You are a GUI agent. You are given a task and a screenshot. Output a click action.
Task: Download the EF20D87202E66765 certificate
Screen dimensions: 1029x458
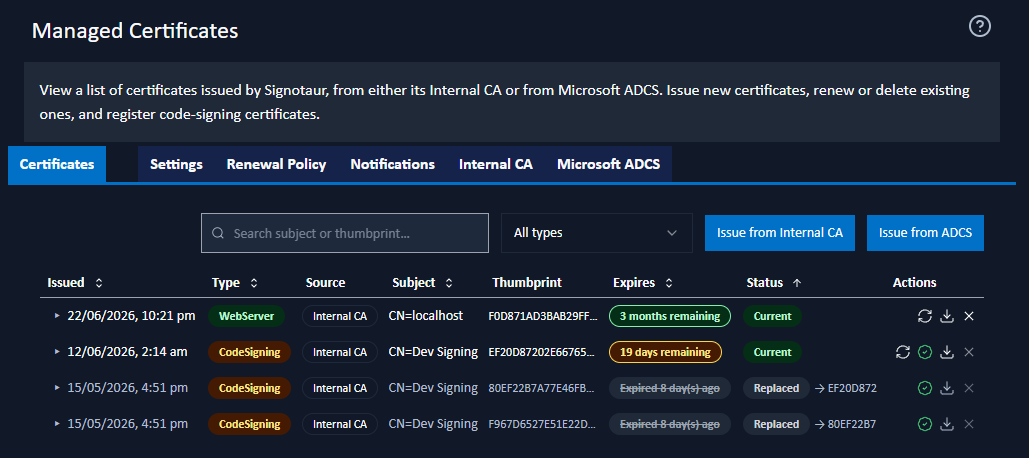[x=946, y=352]
